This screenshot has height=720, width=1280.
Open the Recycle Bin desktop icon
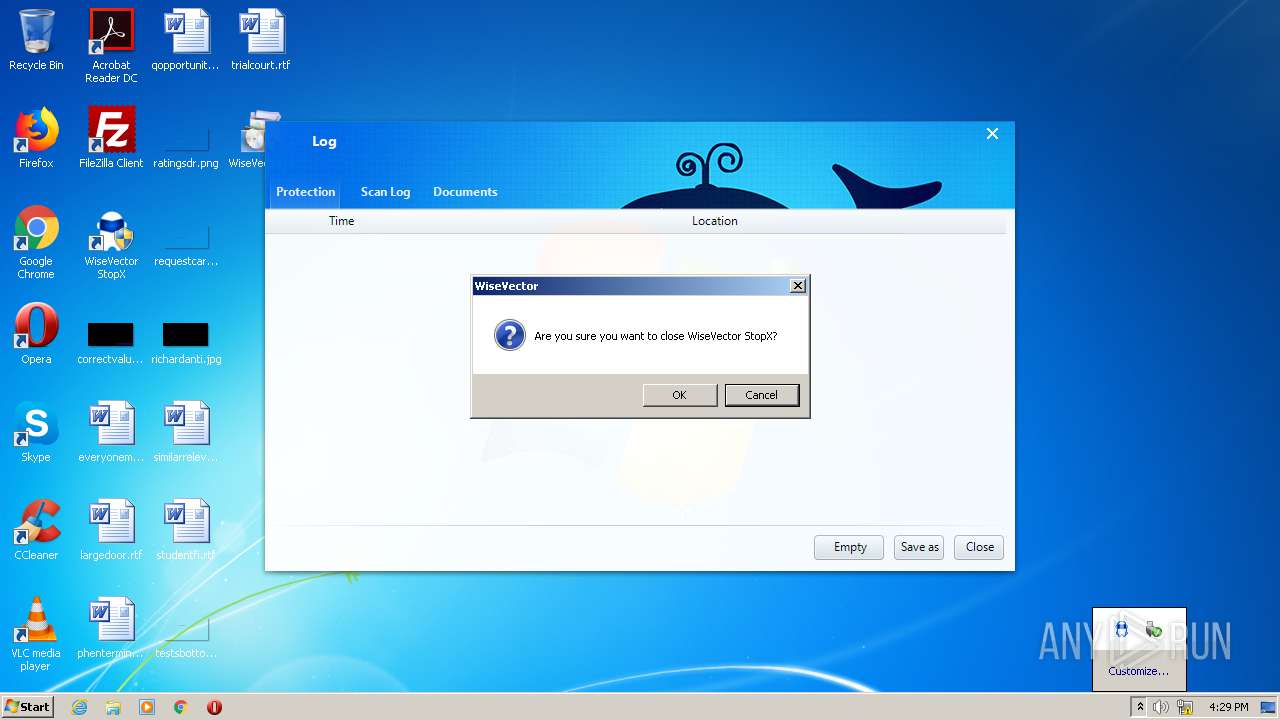coord(36,40)
